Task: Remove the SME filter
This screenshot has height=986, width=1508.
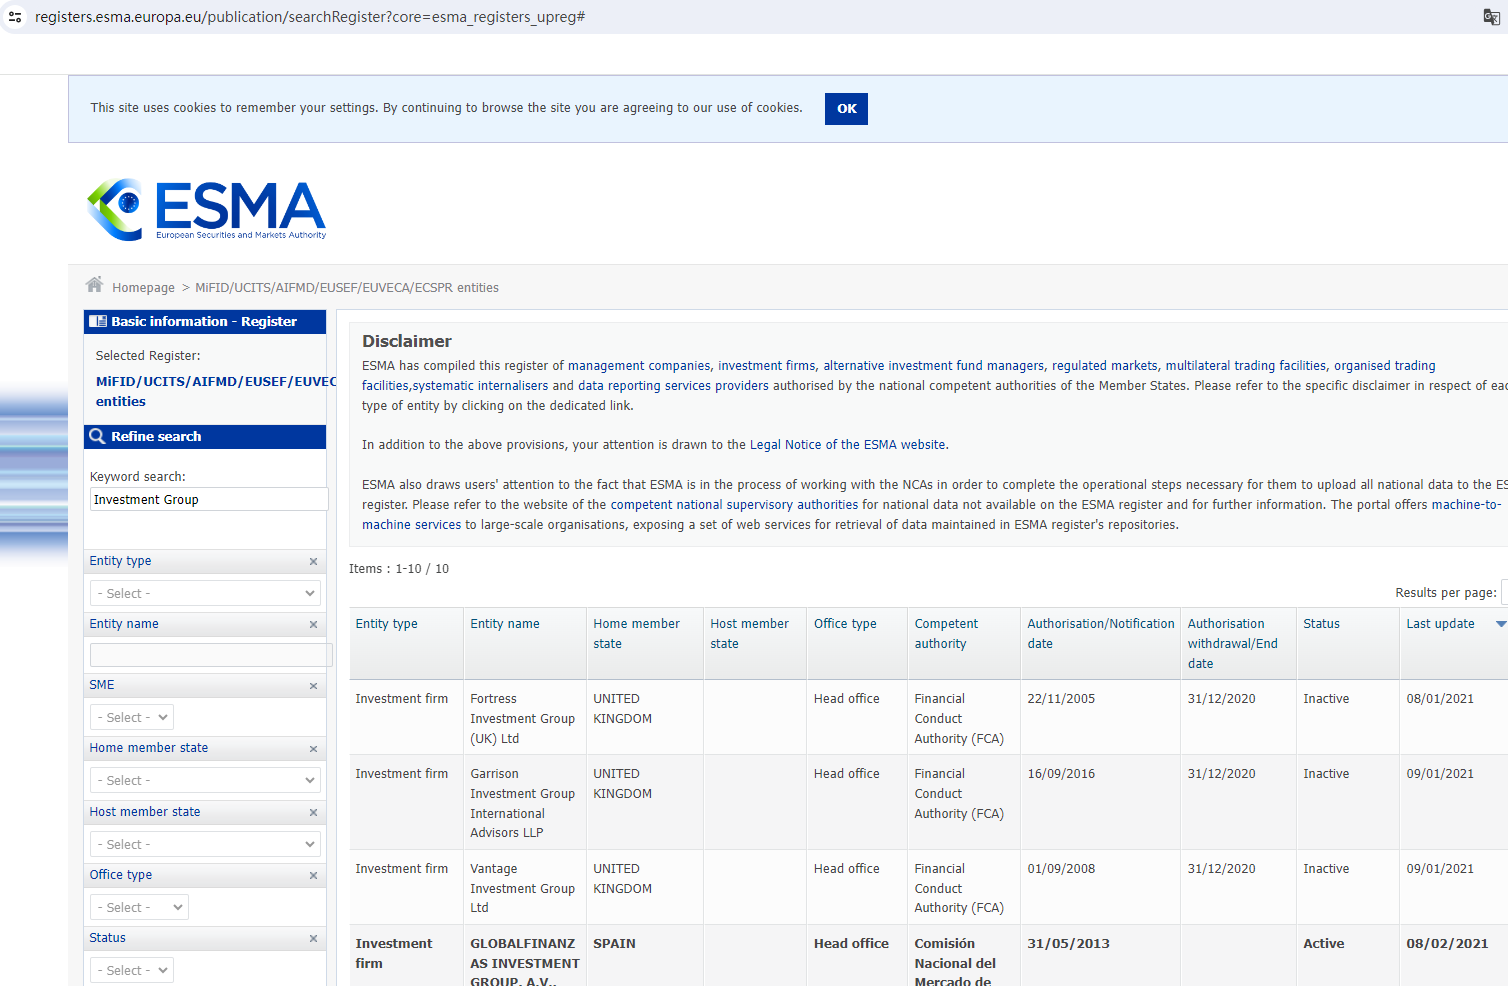Action: [313, 686]
